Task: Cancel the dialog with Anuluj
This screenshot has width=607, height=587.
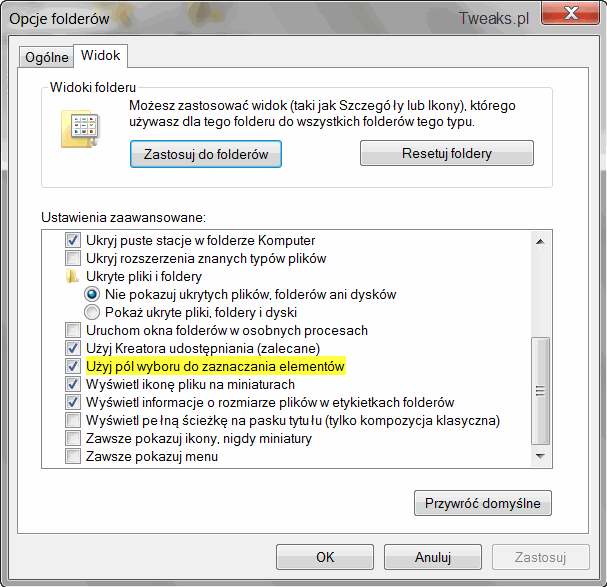Action: [x=433, y=557]
